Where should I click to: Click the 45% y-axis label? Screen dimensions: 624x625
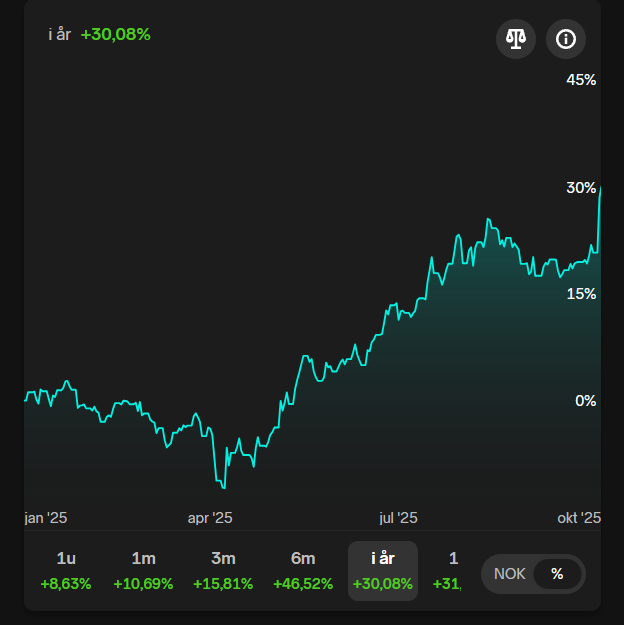(581, 80)
